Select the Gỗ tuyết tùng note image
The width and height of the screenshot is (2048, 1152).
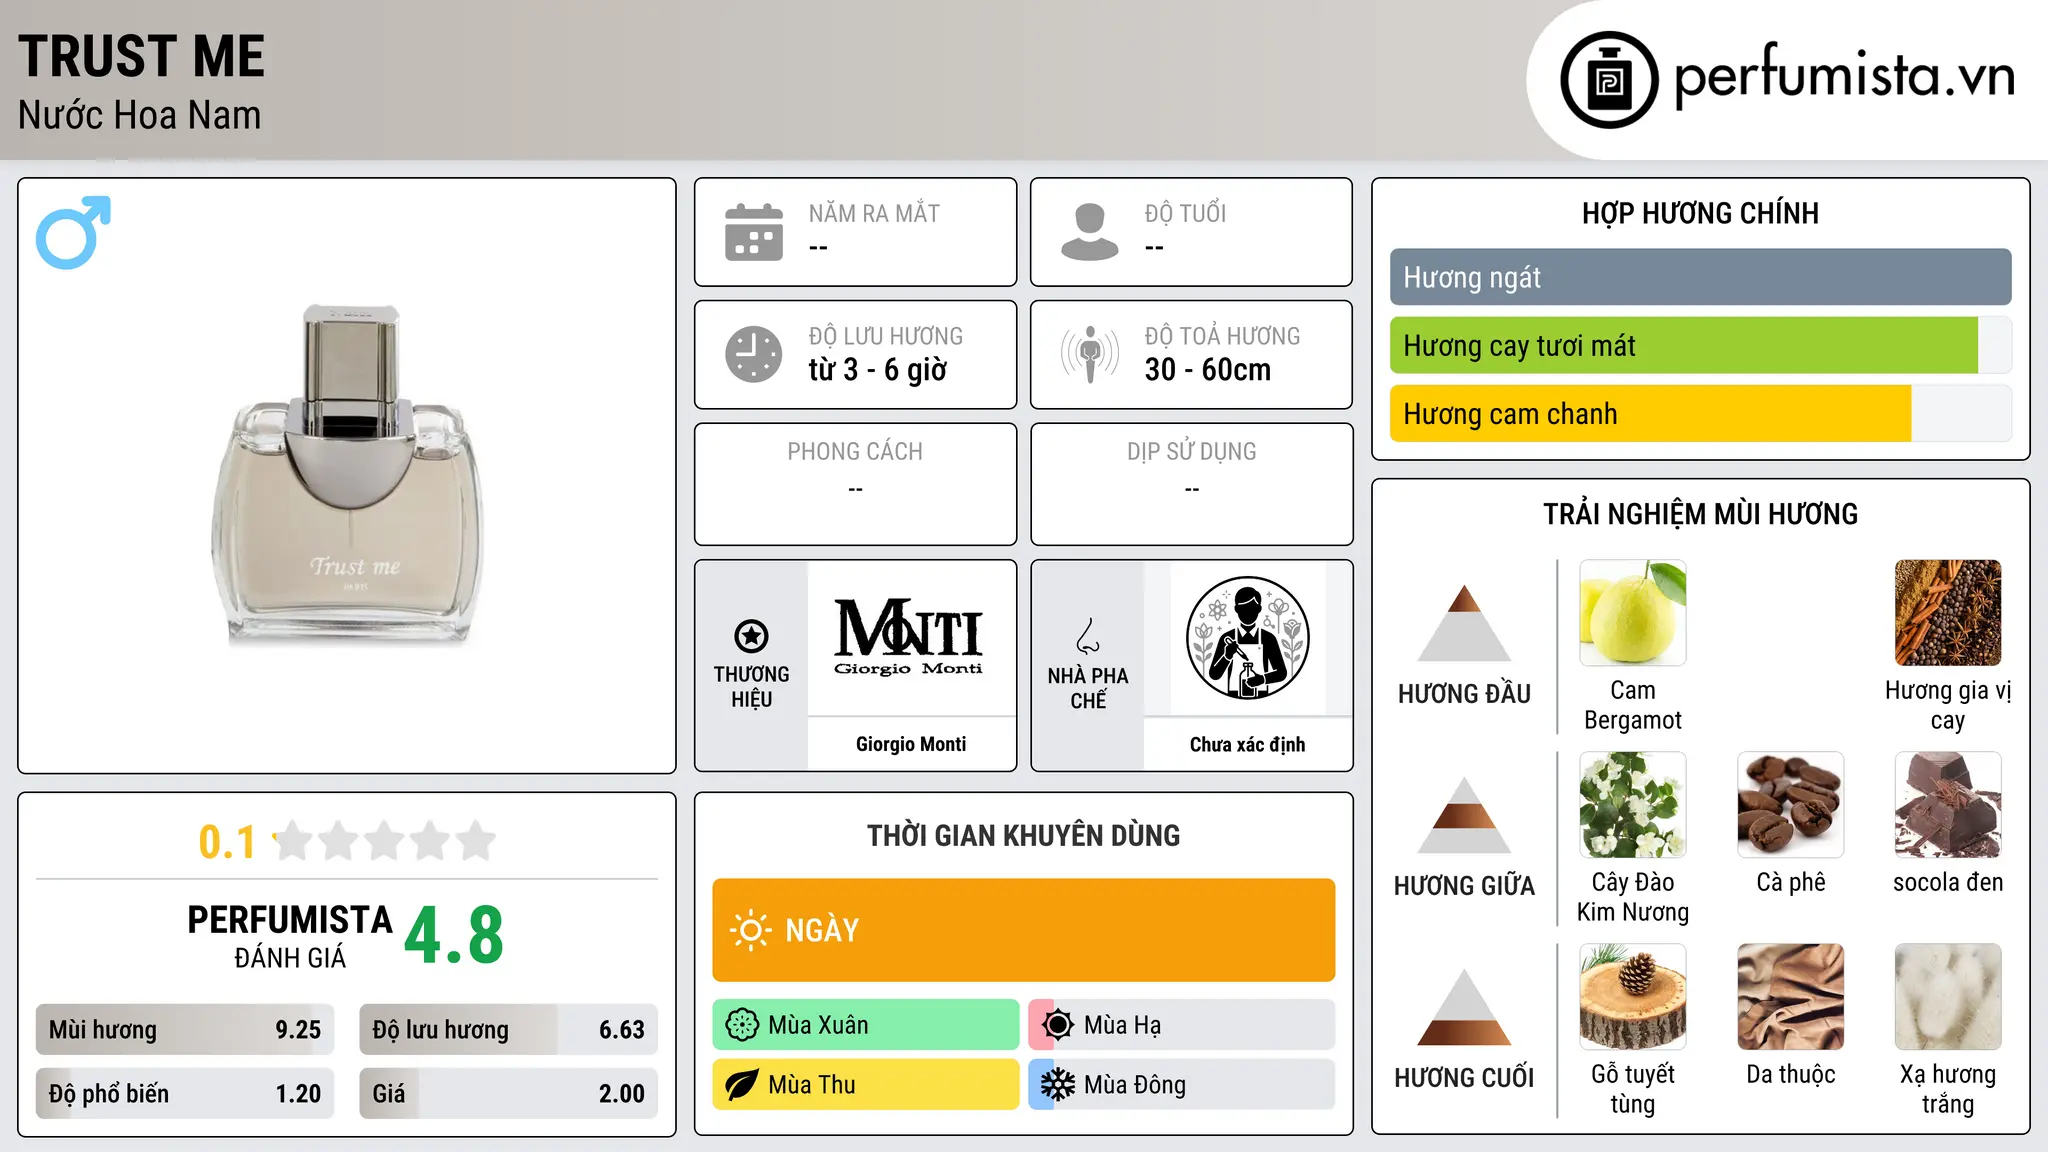[x=1633, y=997]
